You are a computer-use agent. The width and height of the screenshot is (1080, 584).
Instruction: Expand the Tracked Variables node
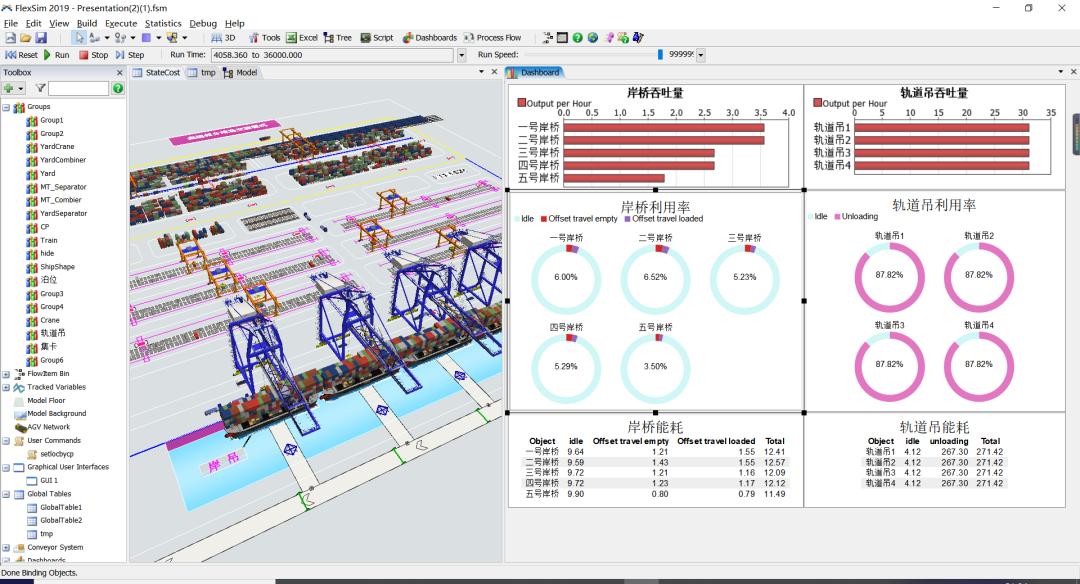click(x=6, y=387)
